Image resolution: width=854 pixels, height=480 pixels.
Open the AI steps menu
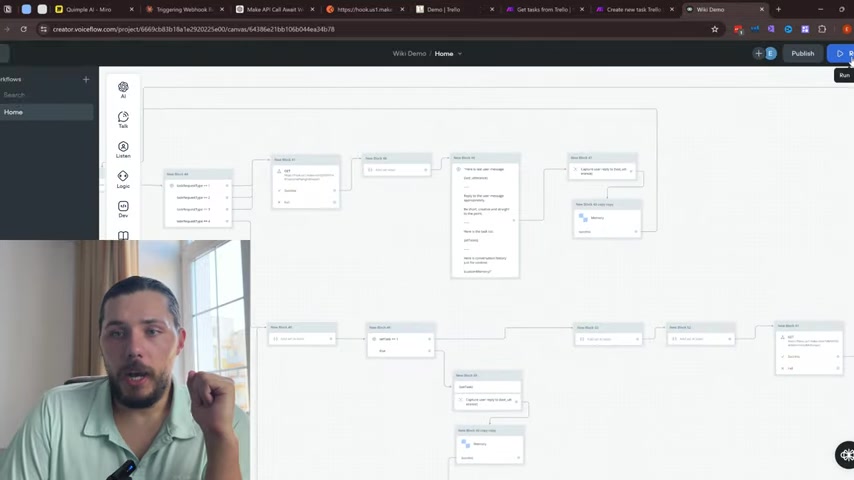click(123, 90)
